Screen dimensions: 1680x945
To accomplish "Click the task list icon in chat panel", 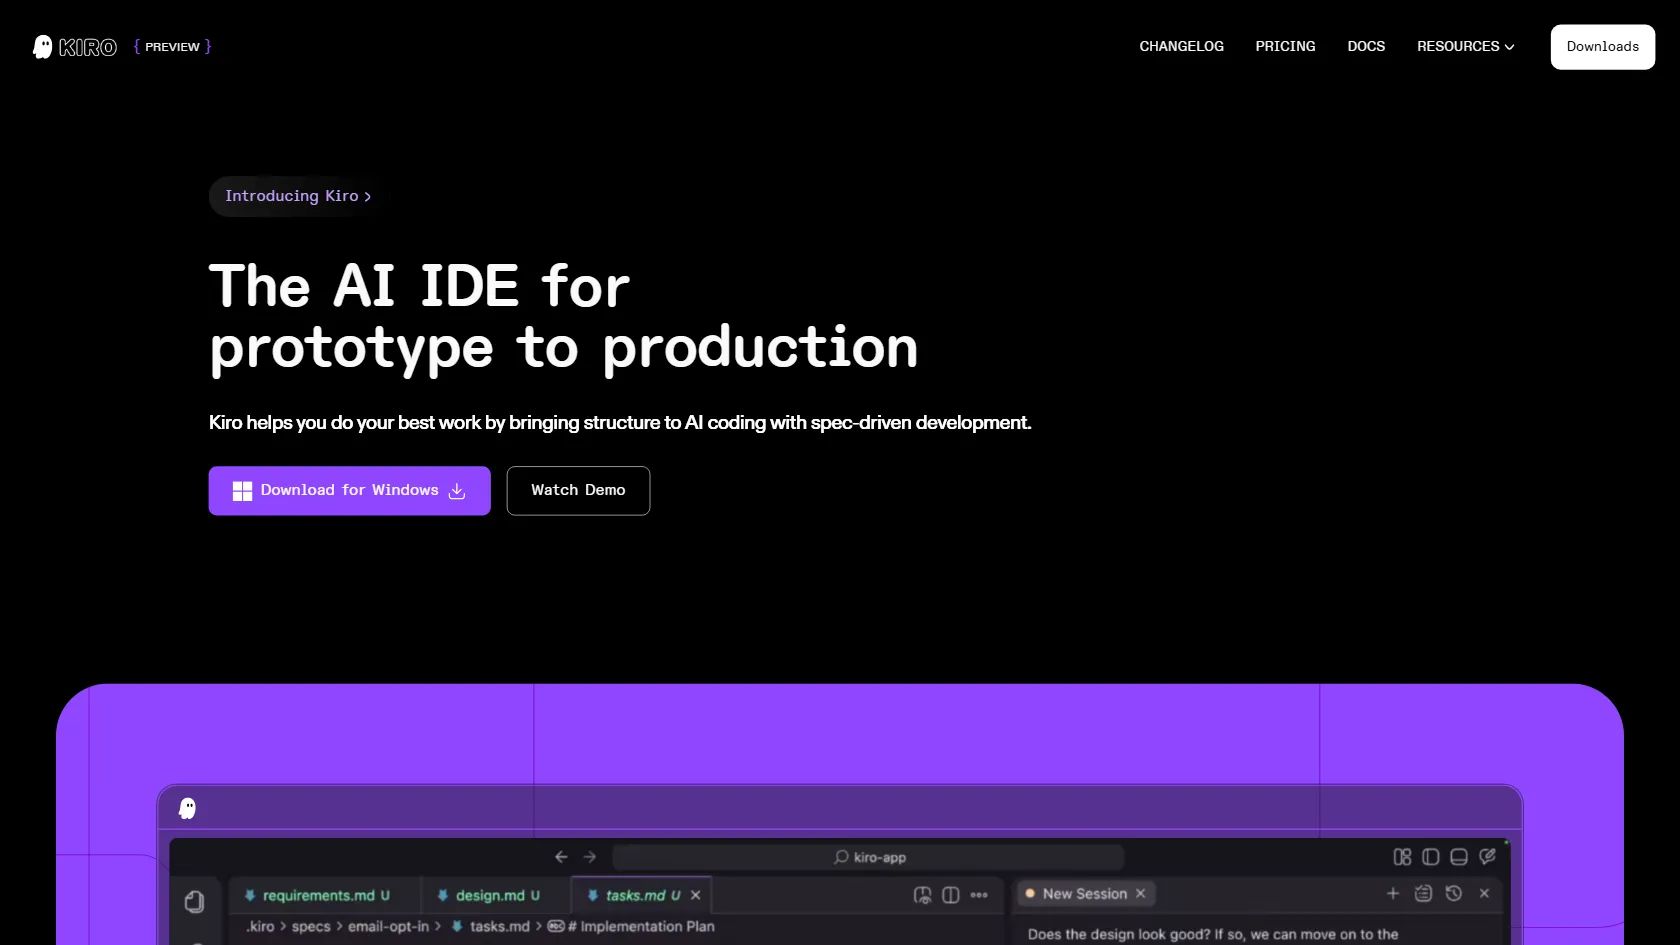I will [1423, 893].
